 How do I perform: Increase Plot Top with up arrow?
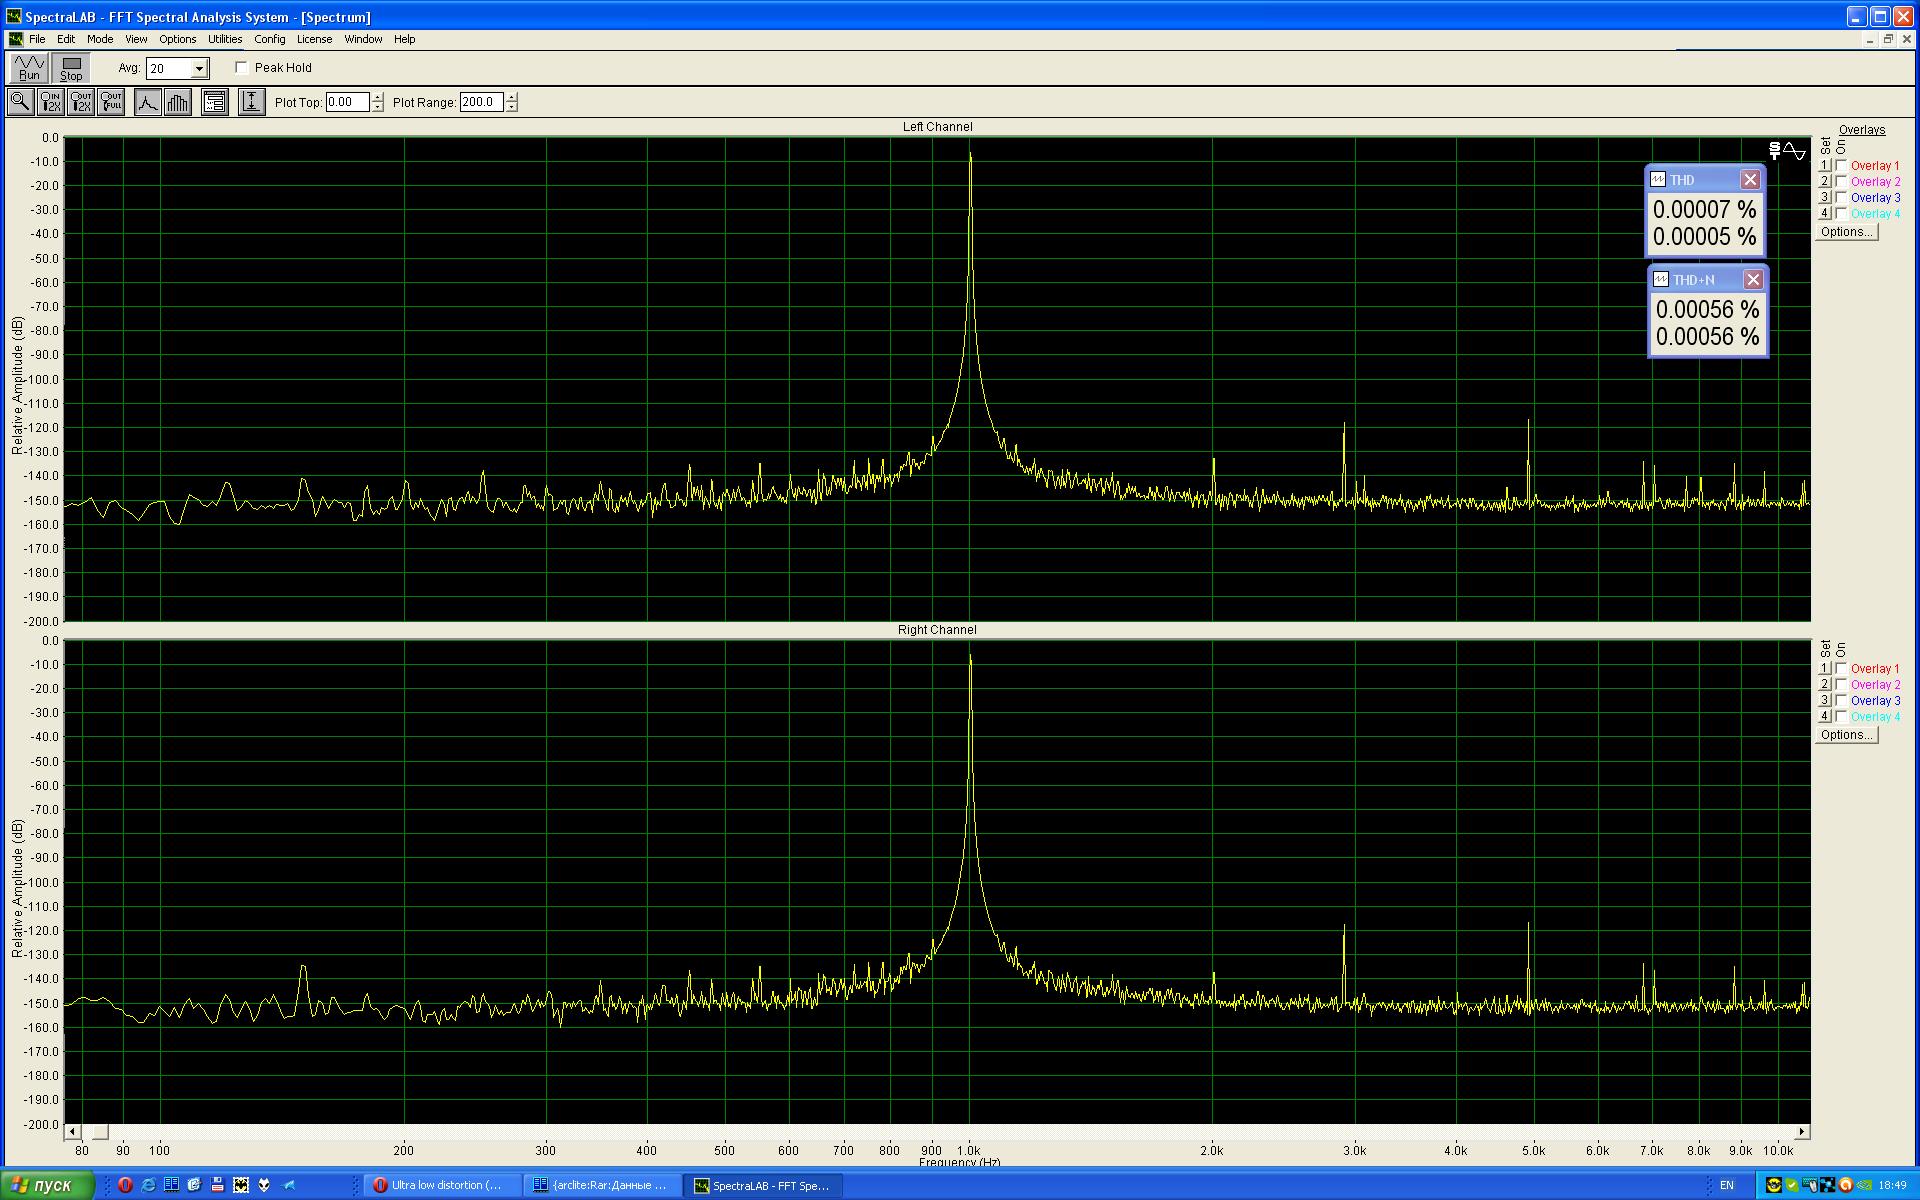click(377, 97)
